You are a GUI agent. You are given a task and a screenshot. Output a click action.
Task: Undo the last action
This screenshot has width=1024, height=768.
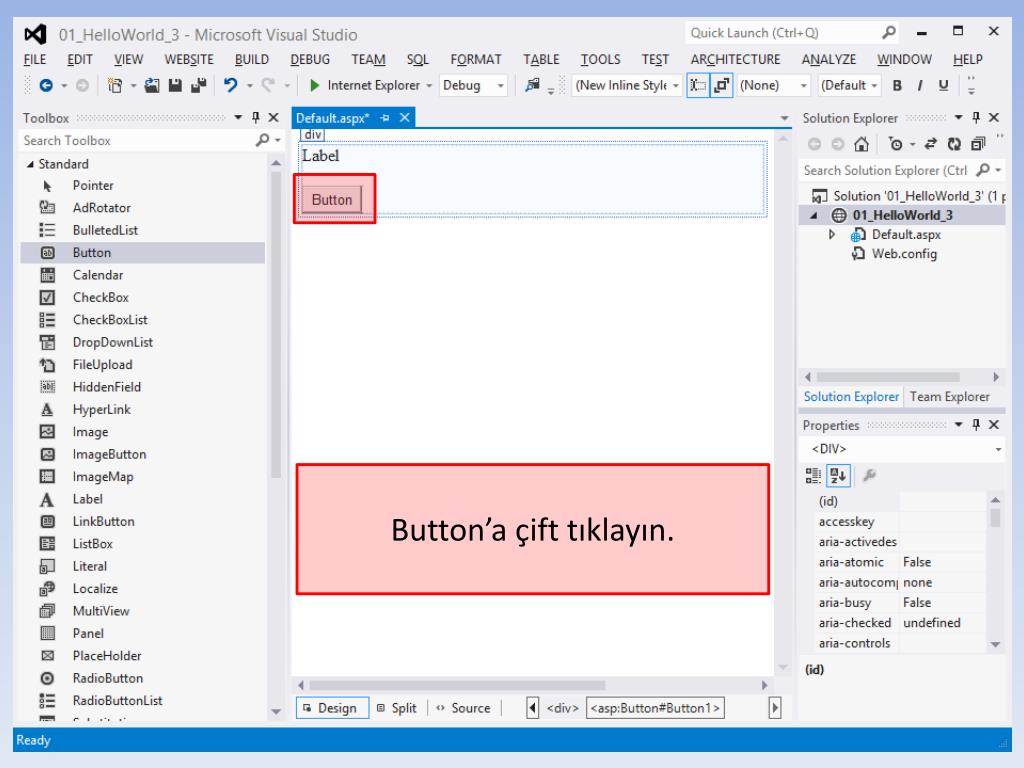[x=231, y=85]
